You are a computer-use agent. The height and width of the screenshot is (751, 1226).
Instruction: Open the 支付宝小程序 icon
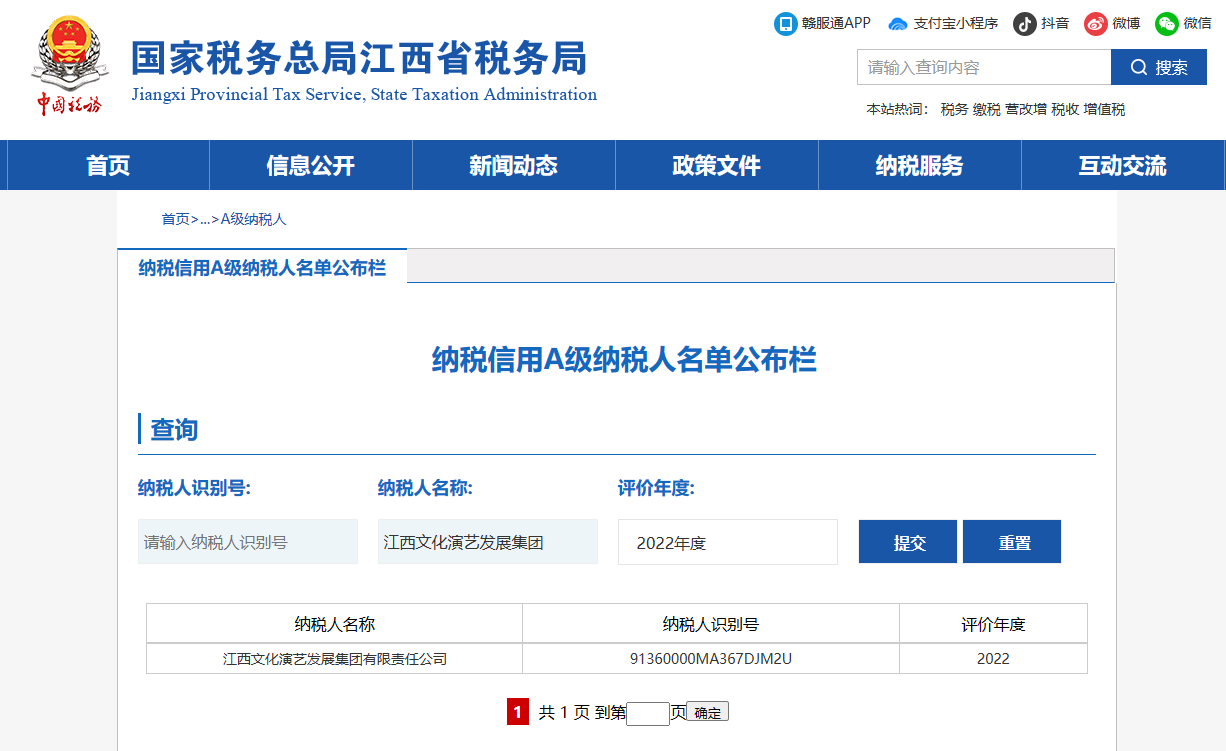(898, 23)
